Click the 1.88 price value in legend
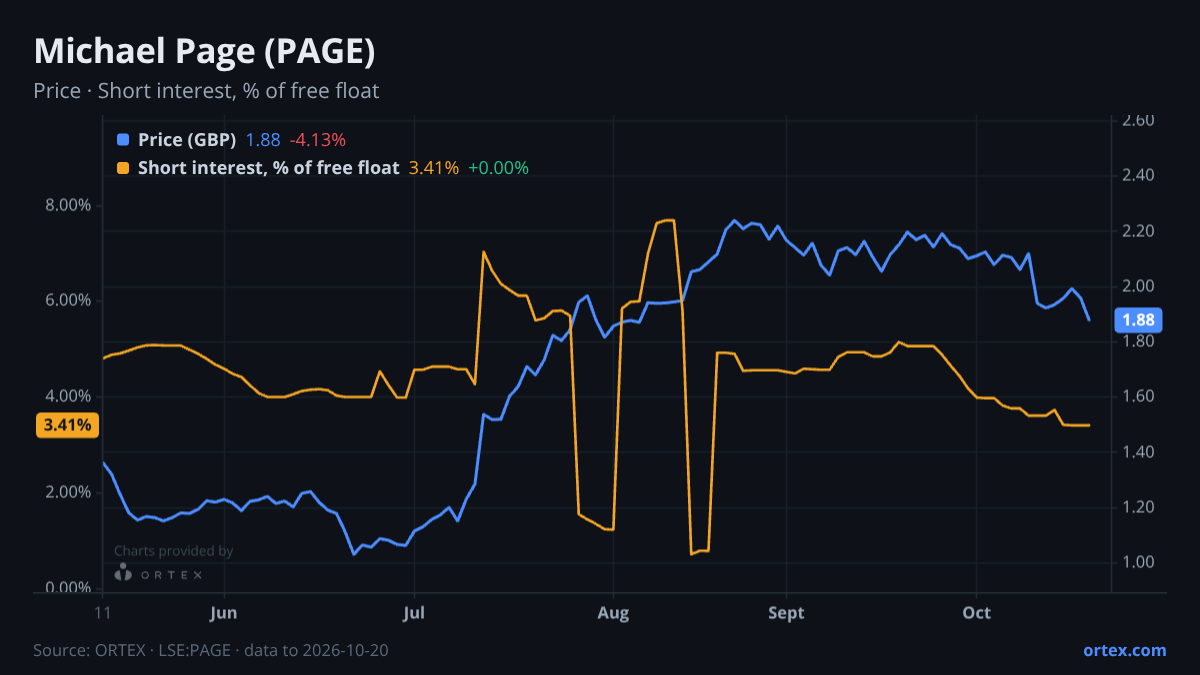The height and width of the screenshot is (675, 1200). 263,140
